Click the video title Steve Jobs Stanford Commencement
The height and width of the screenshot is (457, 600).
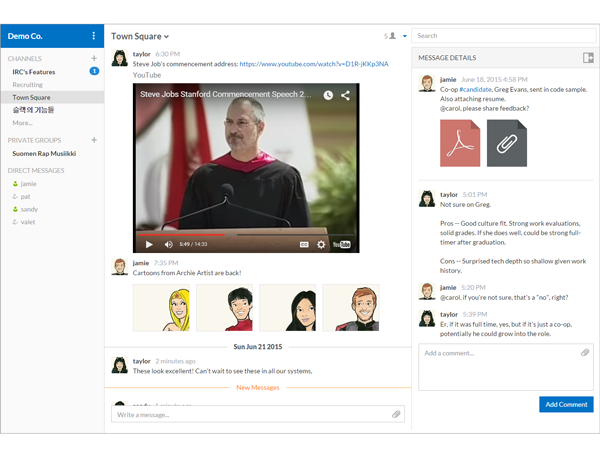click(x=226, y=94)
